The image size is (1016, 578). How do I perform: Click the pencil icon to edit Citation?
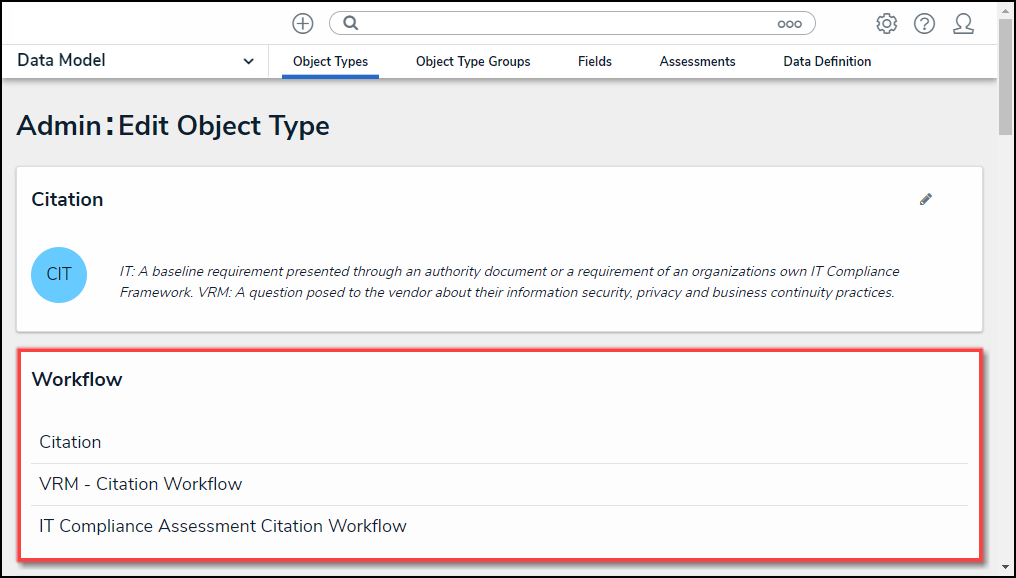pos(926,199)
